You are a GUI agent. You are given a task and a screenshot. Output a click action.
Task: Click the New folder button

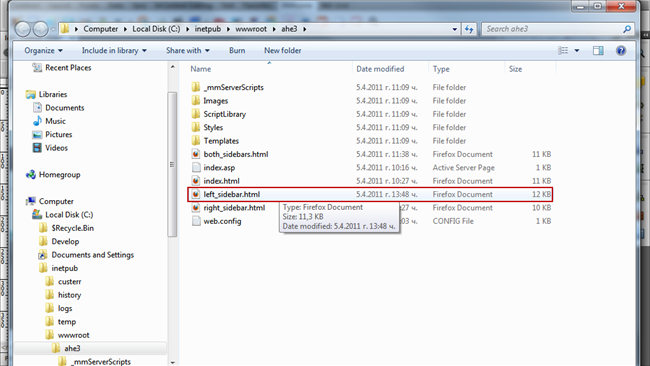pos(283,51)
